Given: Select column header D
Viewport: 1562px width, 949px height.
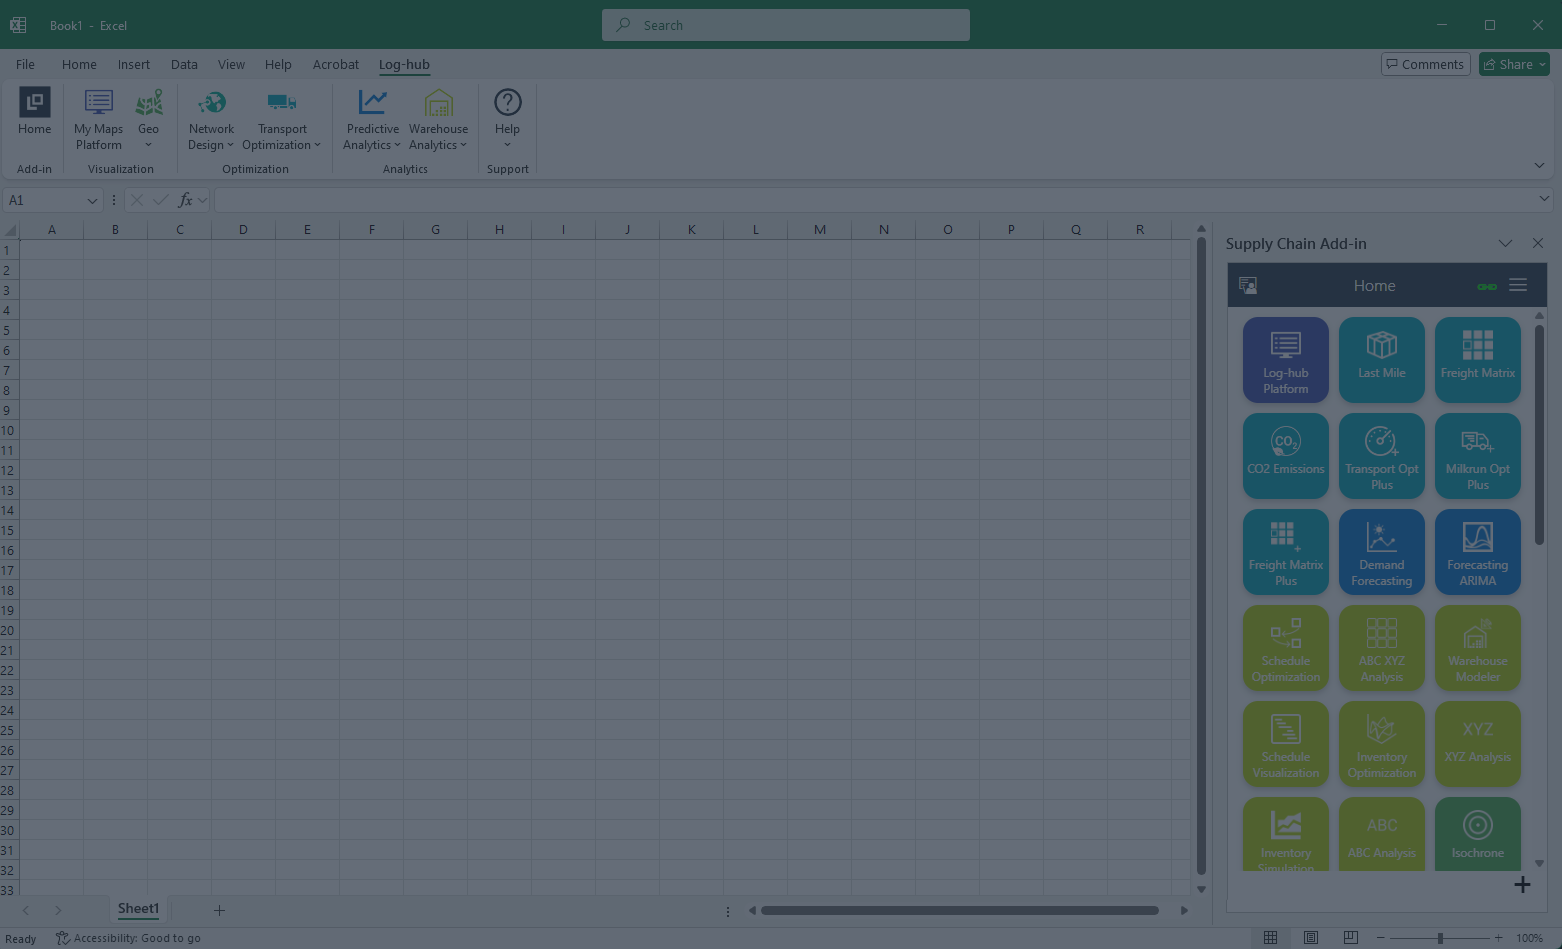Looking at the screenshot, I should 243,229.
